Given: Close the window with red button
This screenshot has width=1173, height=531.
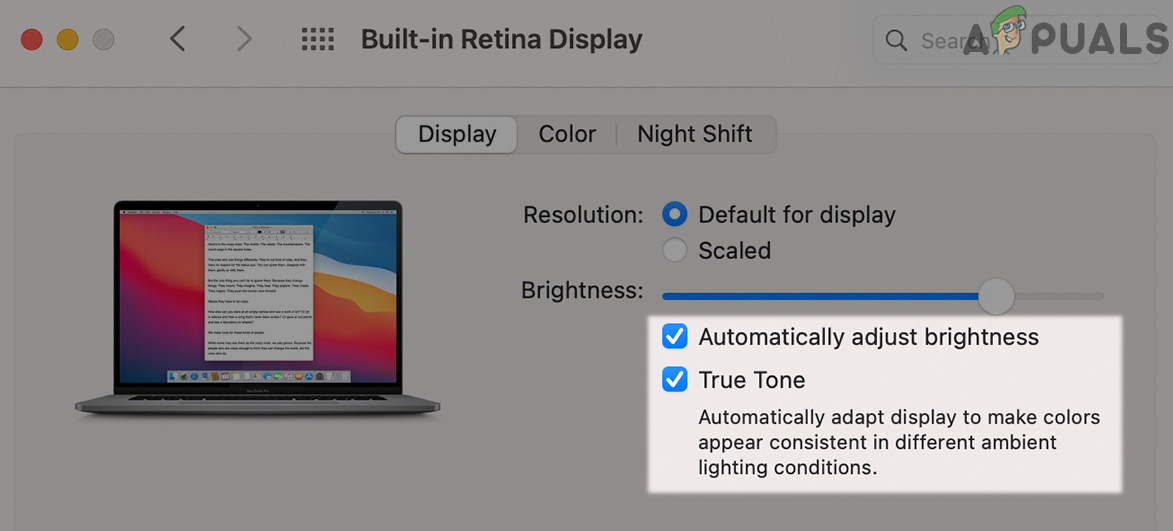Looking at the screenshot, I should tap(32, 40).
